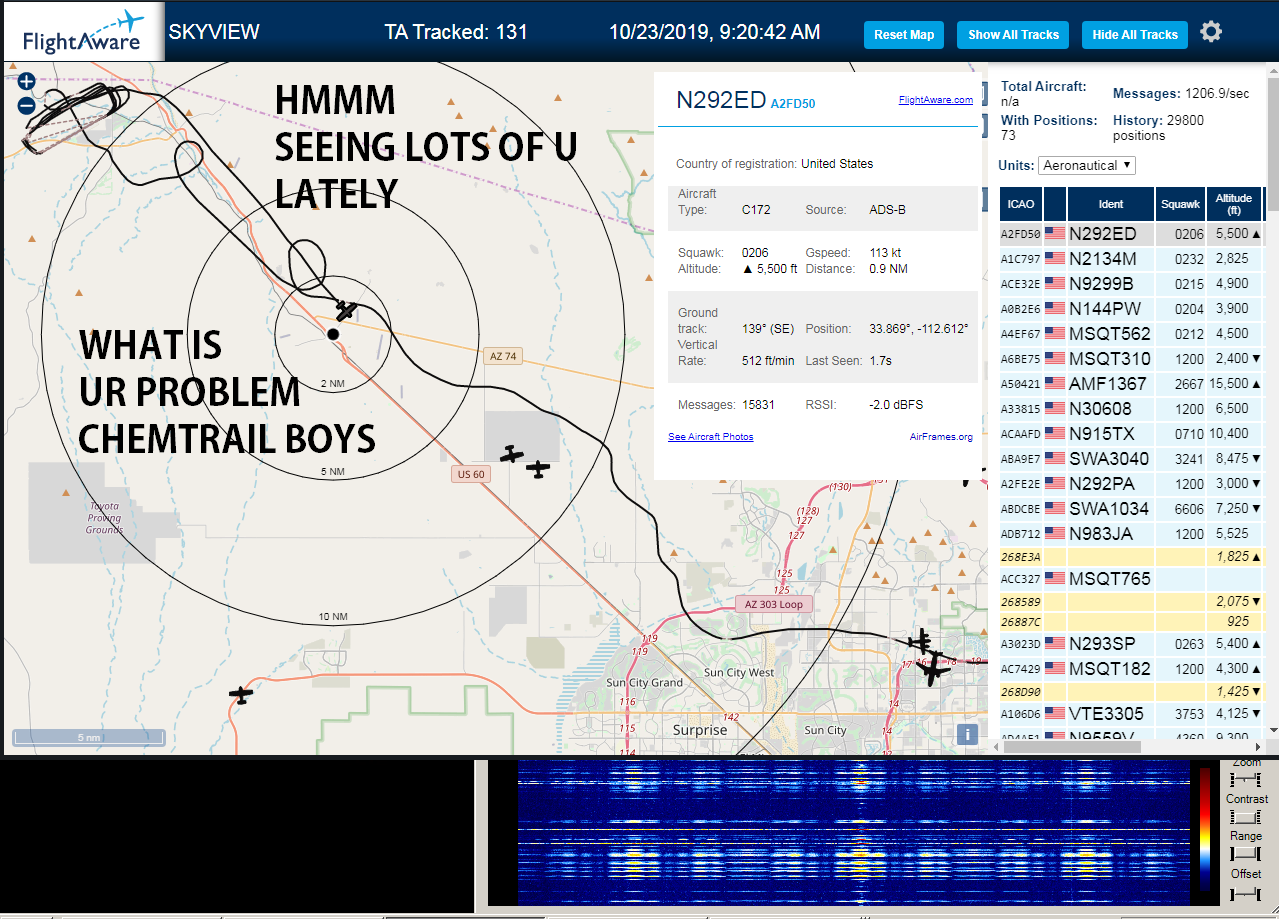
Task: Select the N2134M row
Action: tap(1131, 259)
